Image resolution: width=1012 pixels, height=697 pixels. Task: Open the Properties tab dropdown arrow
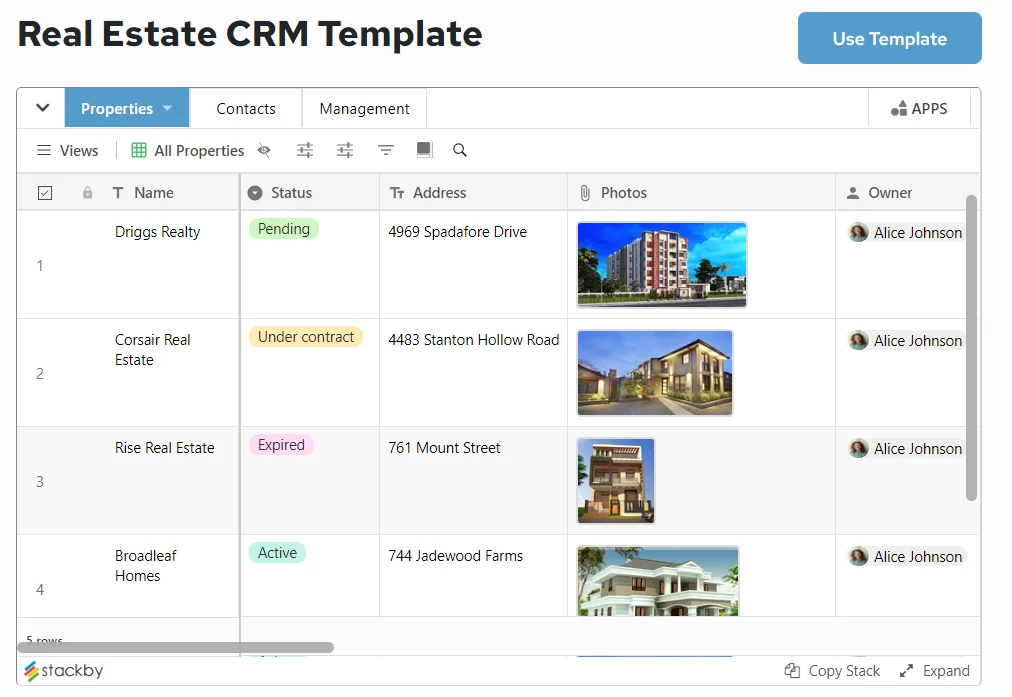click(x=166, y=108)
